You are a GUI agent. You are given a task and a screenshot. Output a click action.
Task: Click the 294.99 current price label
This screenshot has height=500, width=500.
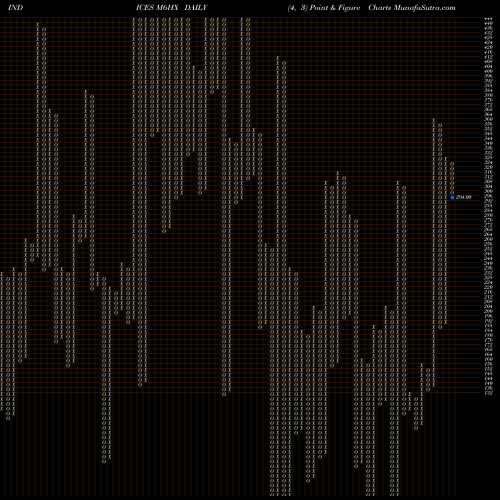pos(464,197)
